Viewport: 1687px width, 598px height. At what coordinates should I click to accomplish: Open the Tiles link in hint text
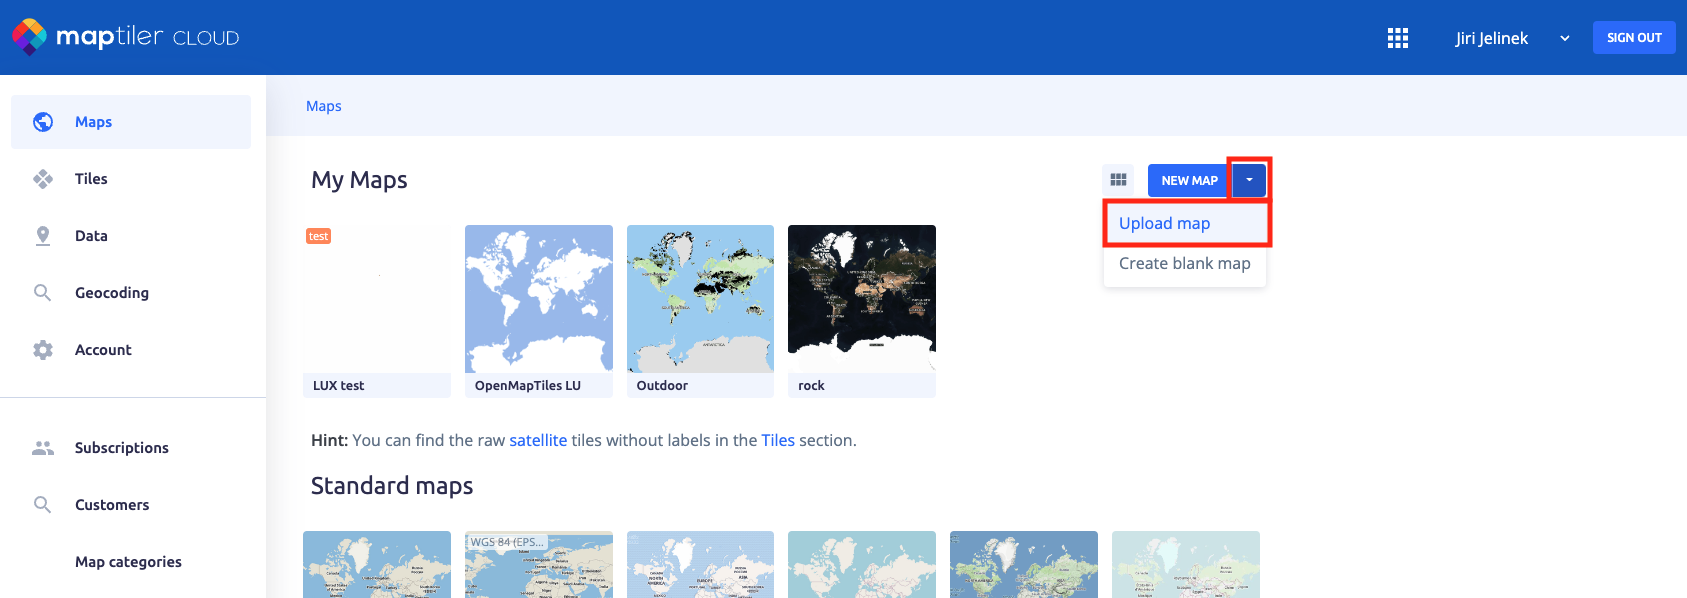777,440
